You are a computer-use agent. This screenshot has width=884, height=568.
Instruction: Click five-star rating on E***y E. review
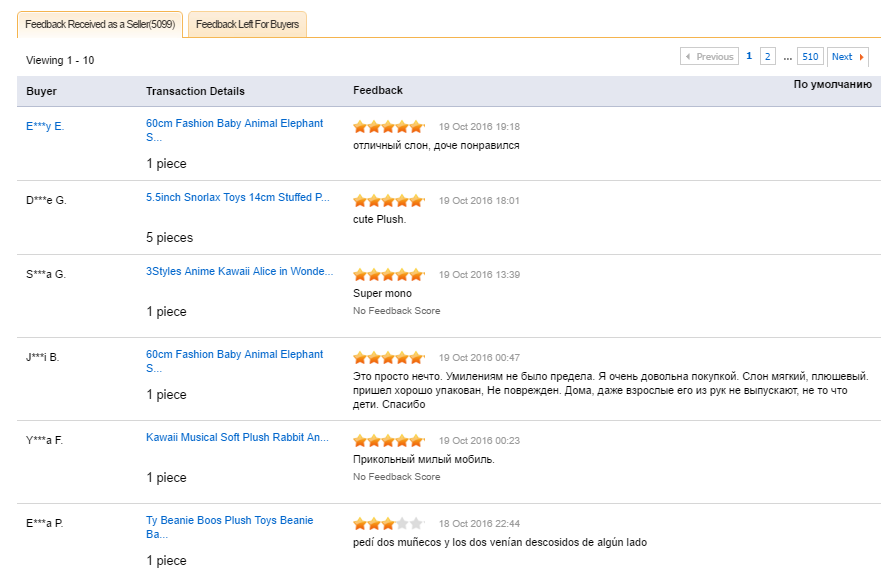coord(389,127)
